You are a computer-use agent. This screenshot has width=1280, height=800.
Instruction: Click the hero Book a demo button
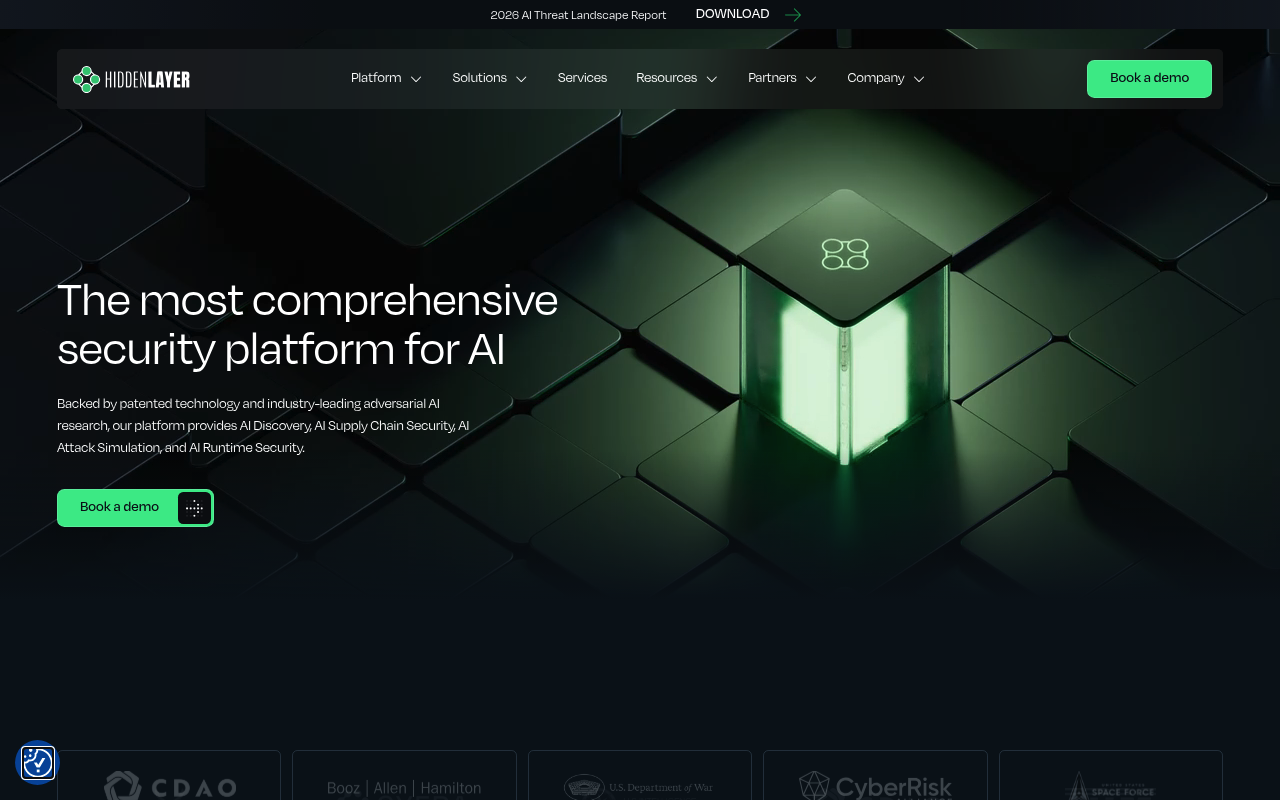pyautogui.click(x=135, y=508)
